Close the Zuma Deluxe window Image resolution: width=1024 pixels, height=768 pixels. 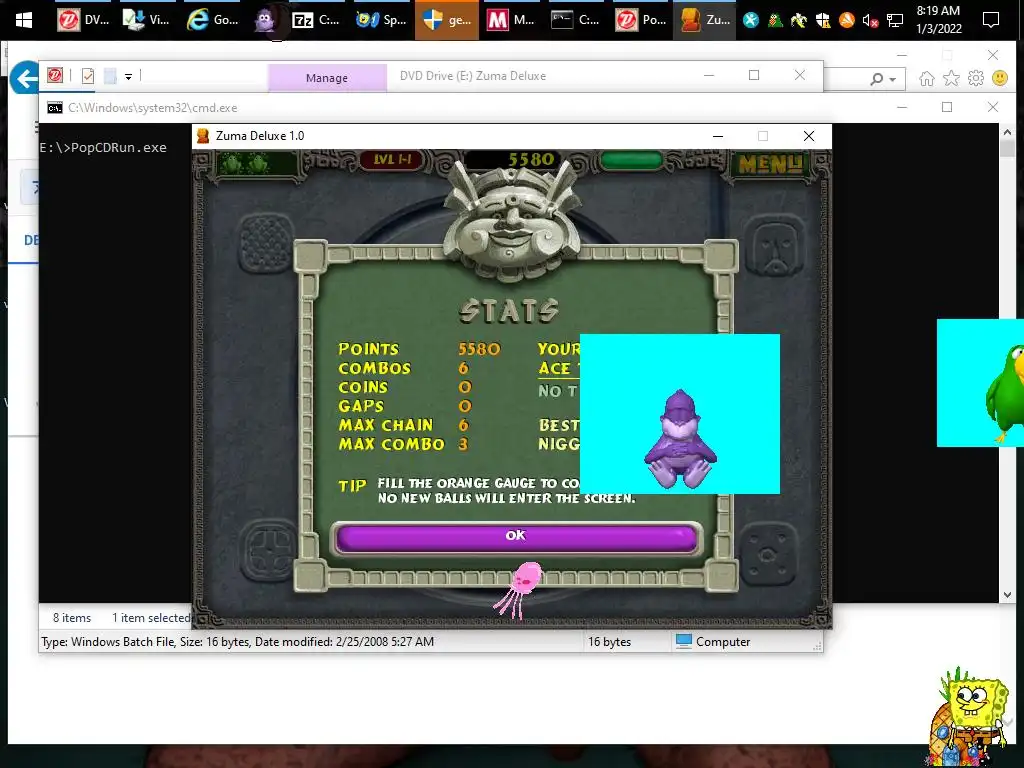point(808,136)
